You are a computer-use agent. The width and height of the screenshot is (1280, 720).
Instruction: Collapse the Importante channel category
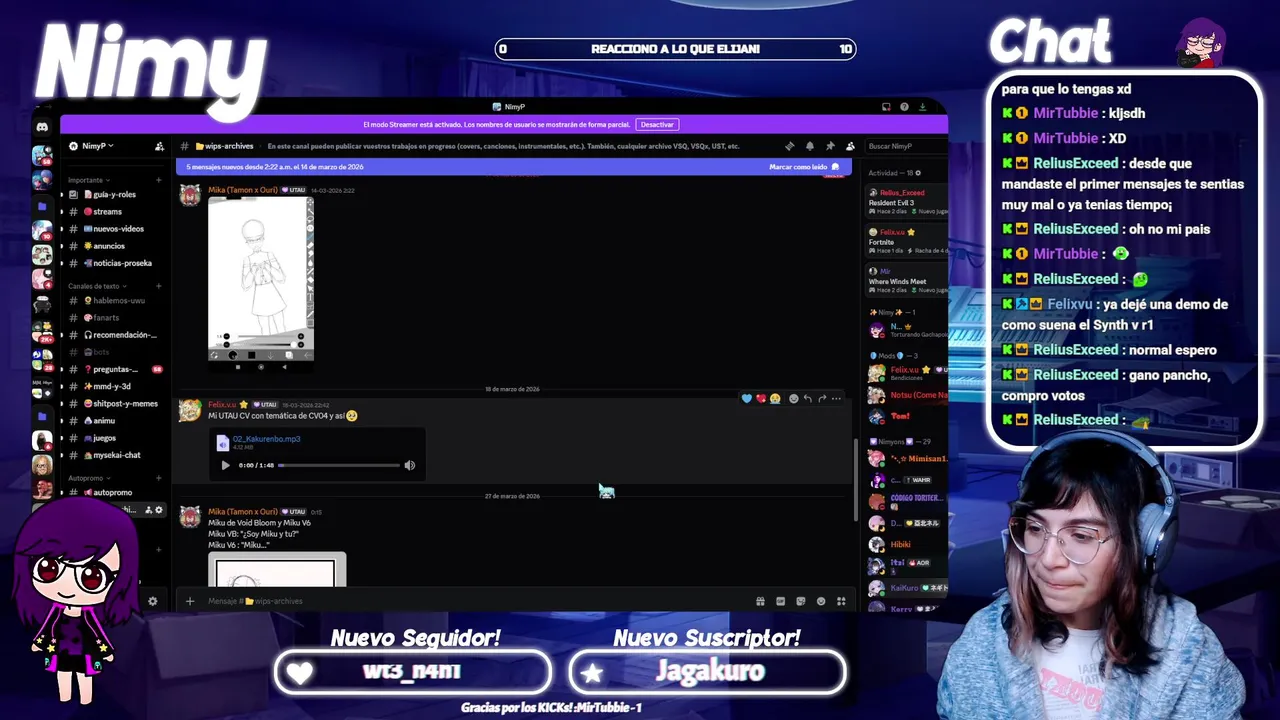(x=89, y=180)
